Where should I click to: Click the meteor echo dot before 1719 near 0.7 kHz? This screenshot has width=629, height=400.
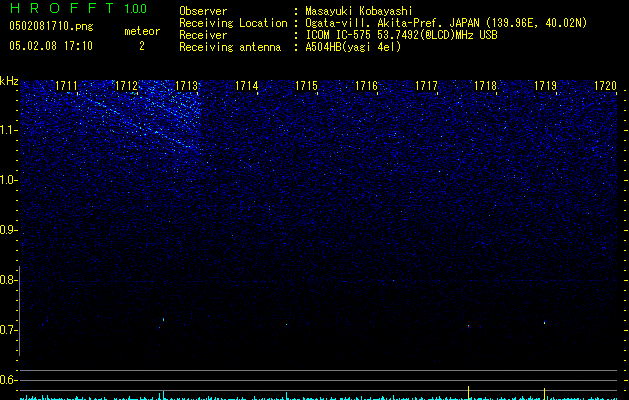coord(544,322)
